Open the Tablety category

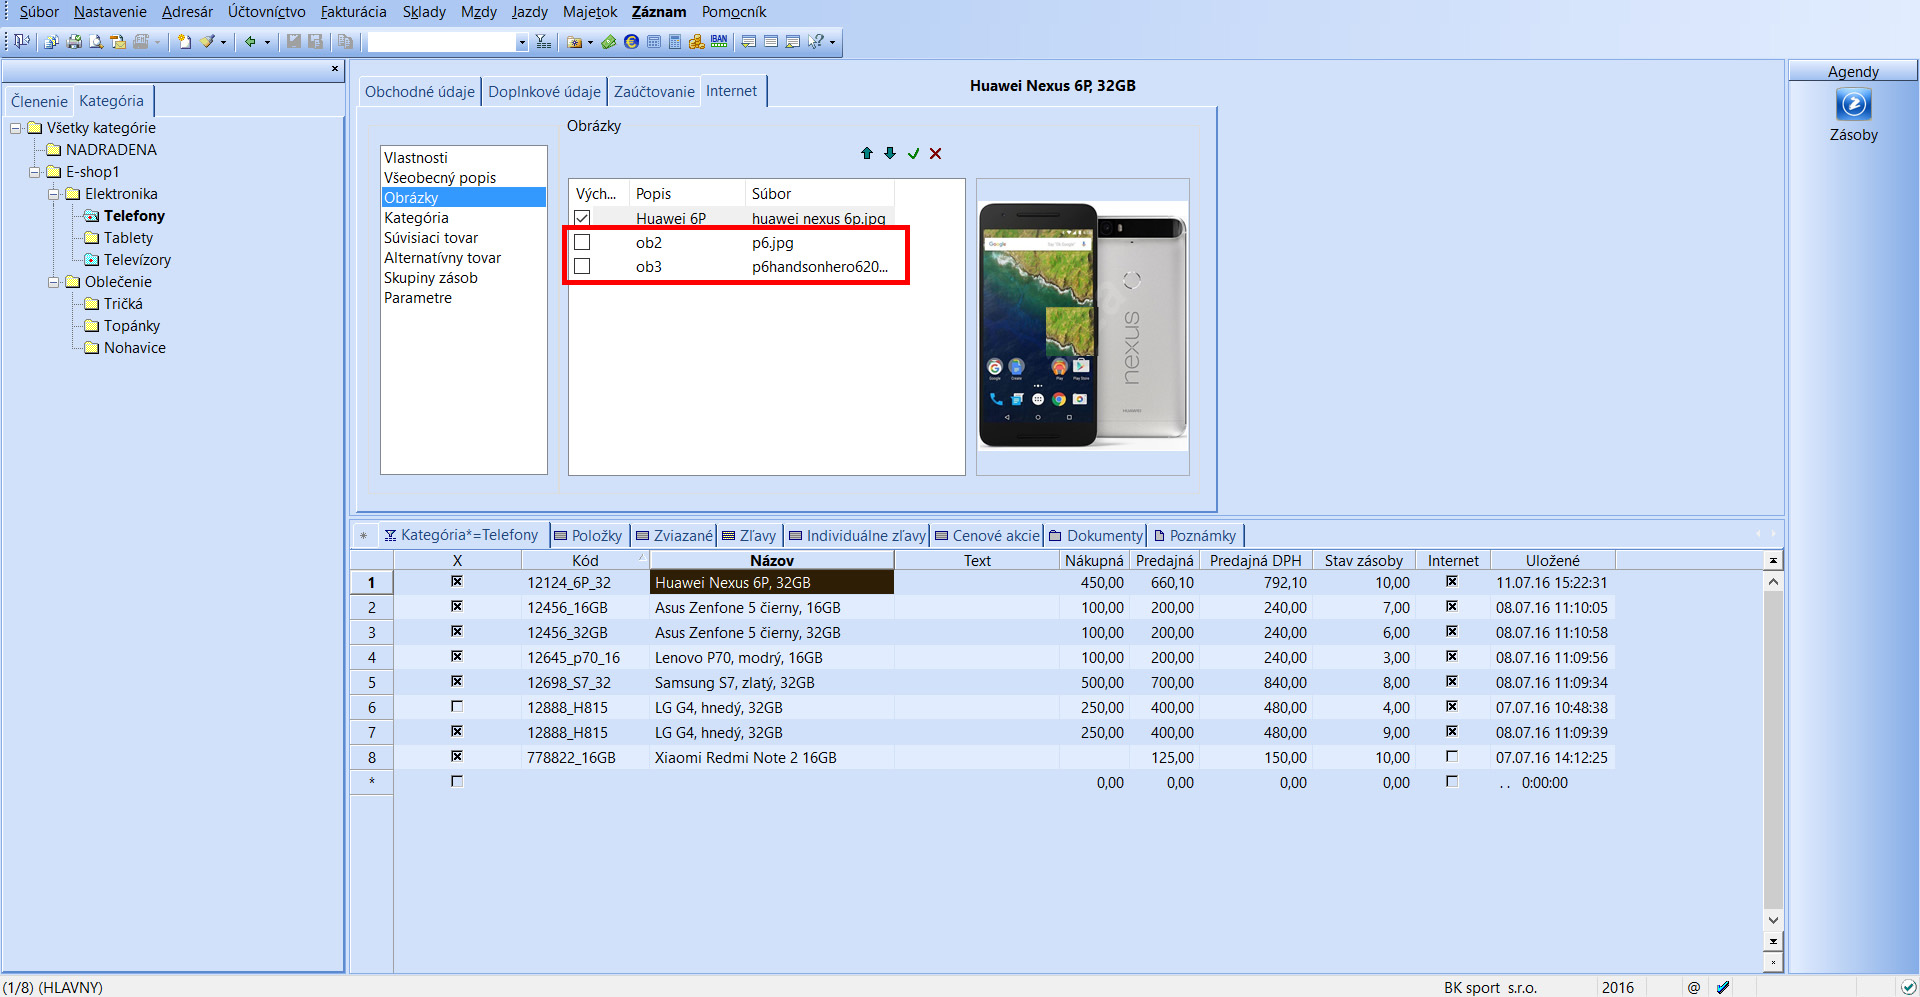(128, 238)
